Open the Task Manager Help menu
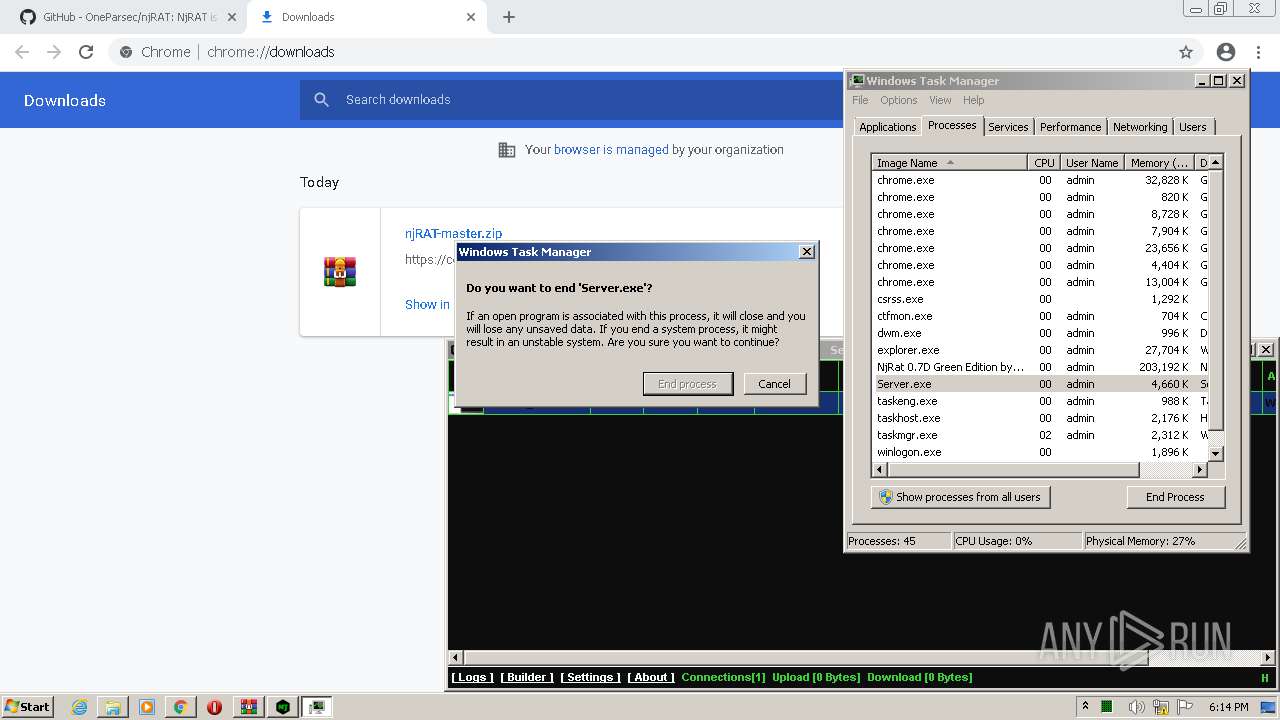1280x720 pixels. 973,100
